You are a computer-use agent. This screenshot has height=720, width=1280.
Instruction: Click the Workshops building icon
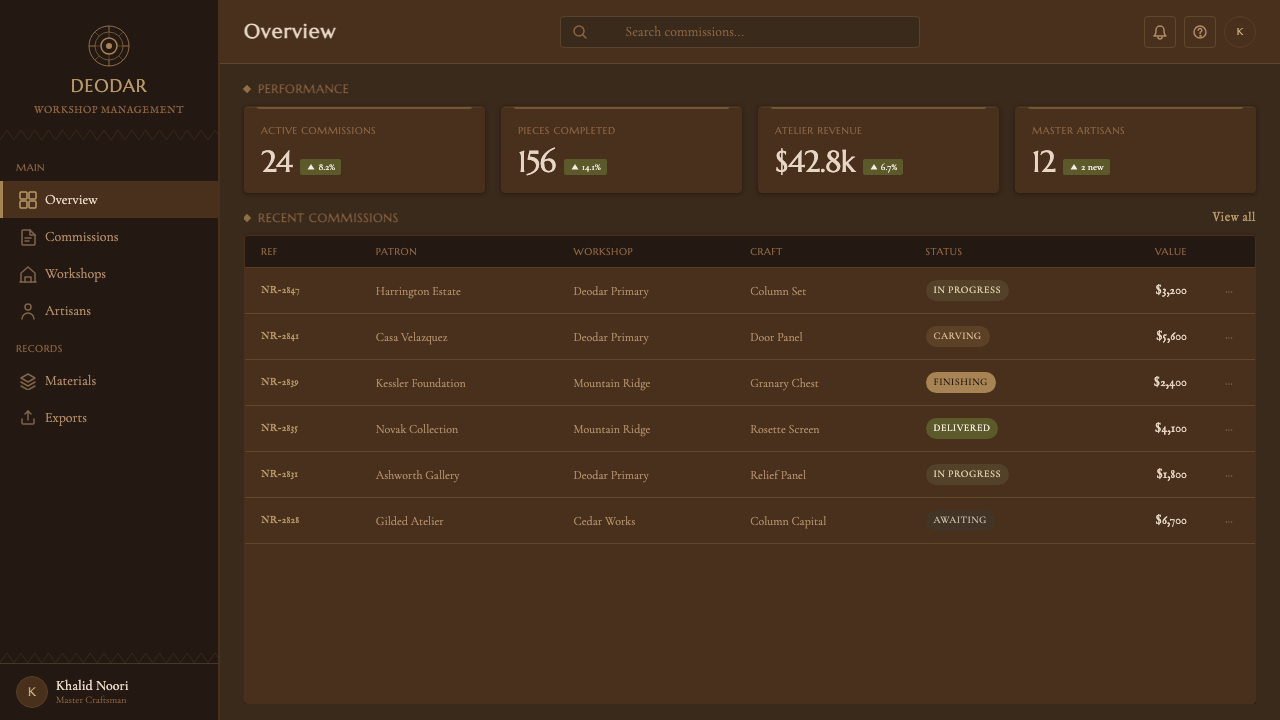(x=28, y=274)
